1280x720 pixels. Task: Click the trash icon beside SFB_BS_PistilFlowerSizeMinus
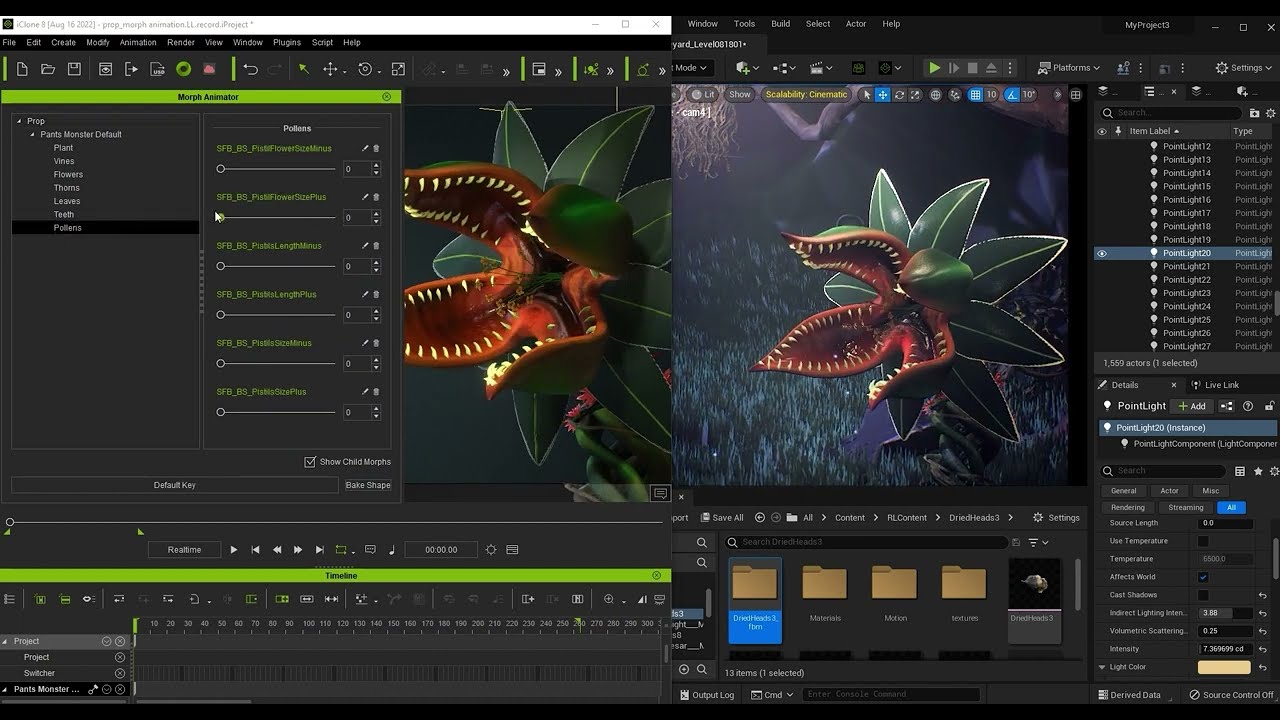click(376, 149)
